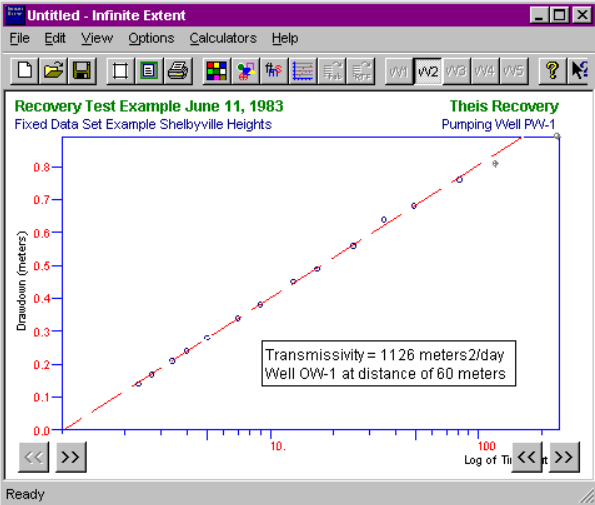This screenshot has width=595, height=505.
Task: Click the lower-left forward >> arrow button
Action: 71,457
